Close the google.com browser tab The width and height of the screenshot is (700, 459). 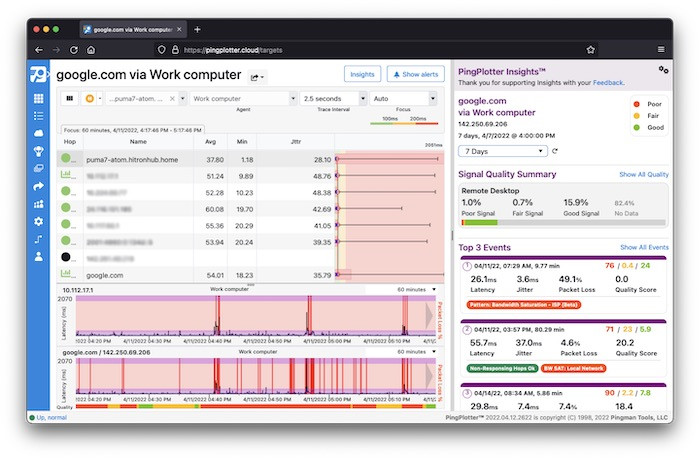[x=179, y=29]
